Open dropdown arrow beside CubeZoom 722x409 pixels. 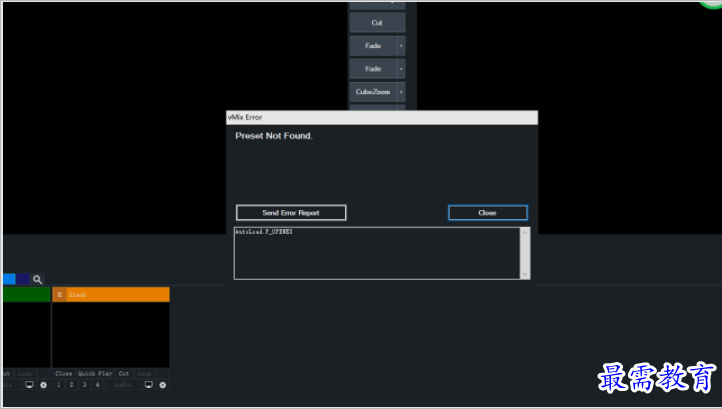pos(401,92)
